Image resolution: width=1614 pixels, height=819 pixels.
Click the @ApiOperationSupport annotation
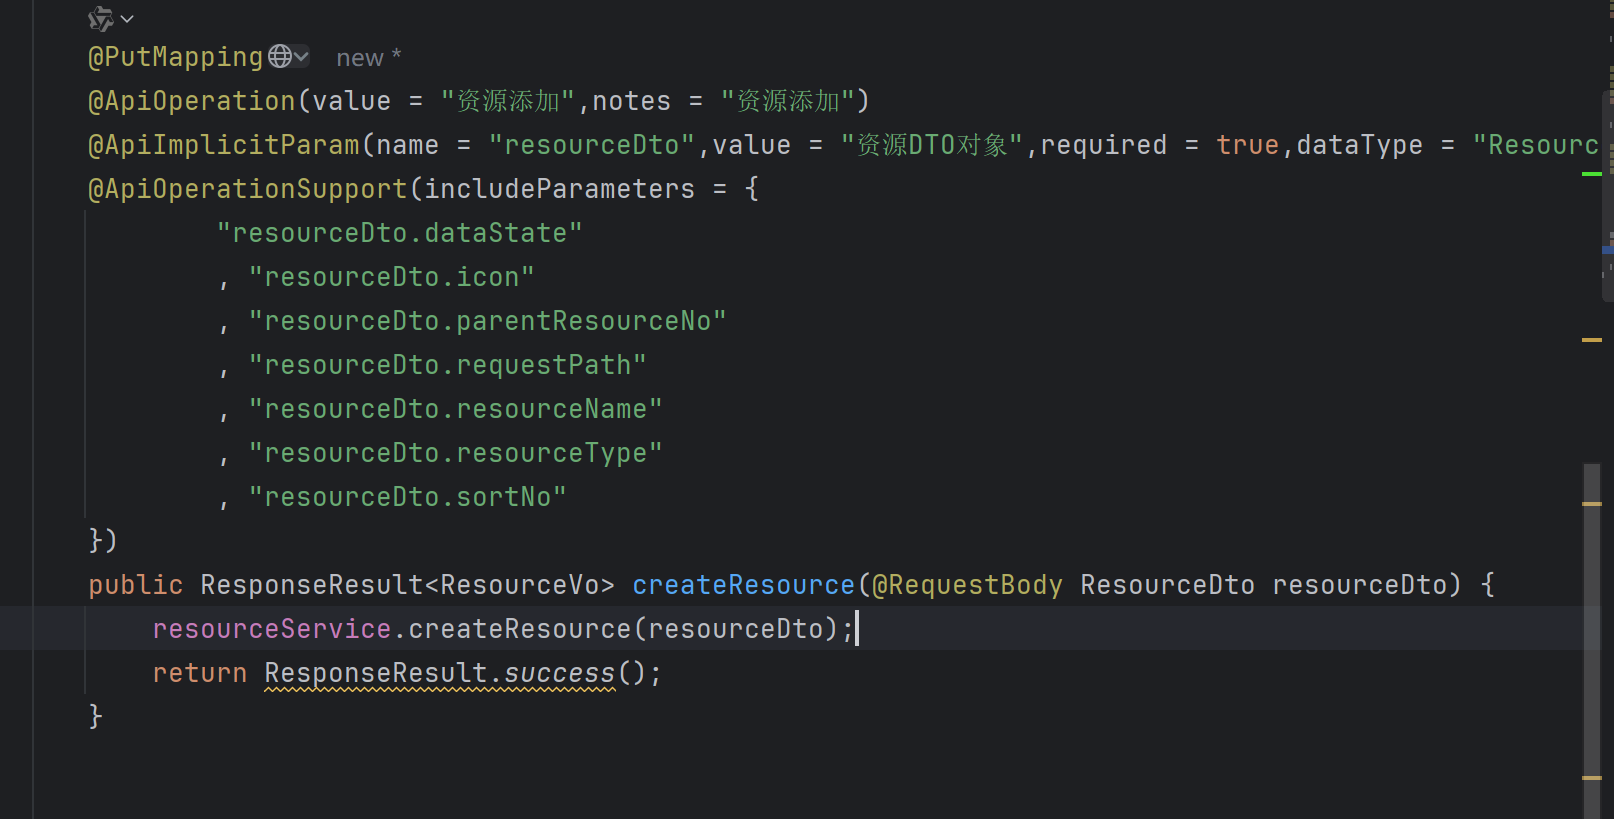[248, 189]
